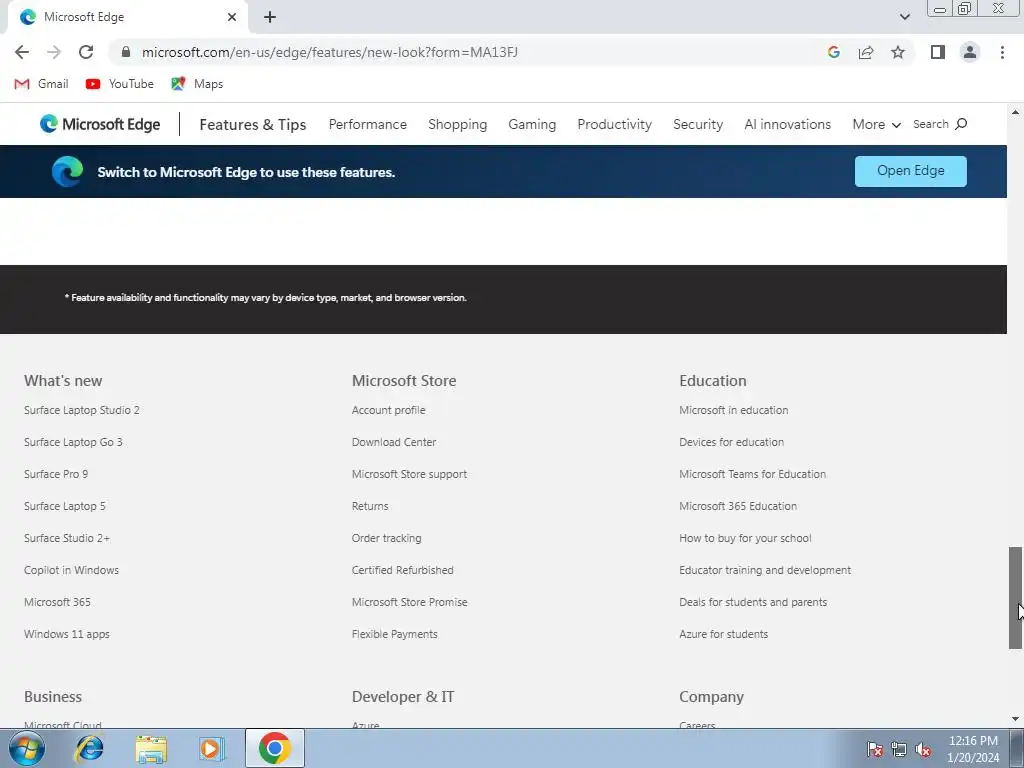This screenshot has height=768, width=1024.
Task: Click the scrollbar up arrow
Action: click(x=1015, y=112)
